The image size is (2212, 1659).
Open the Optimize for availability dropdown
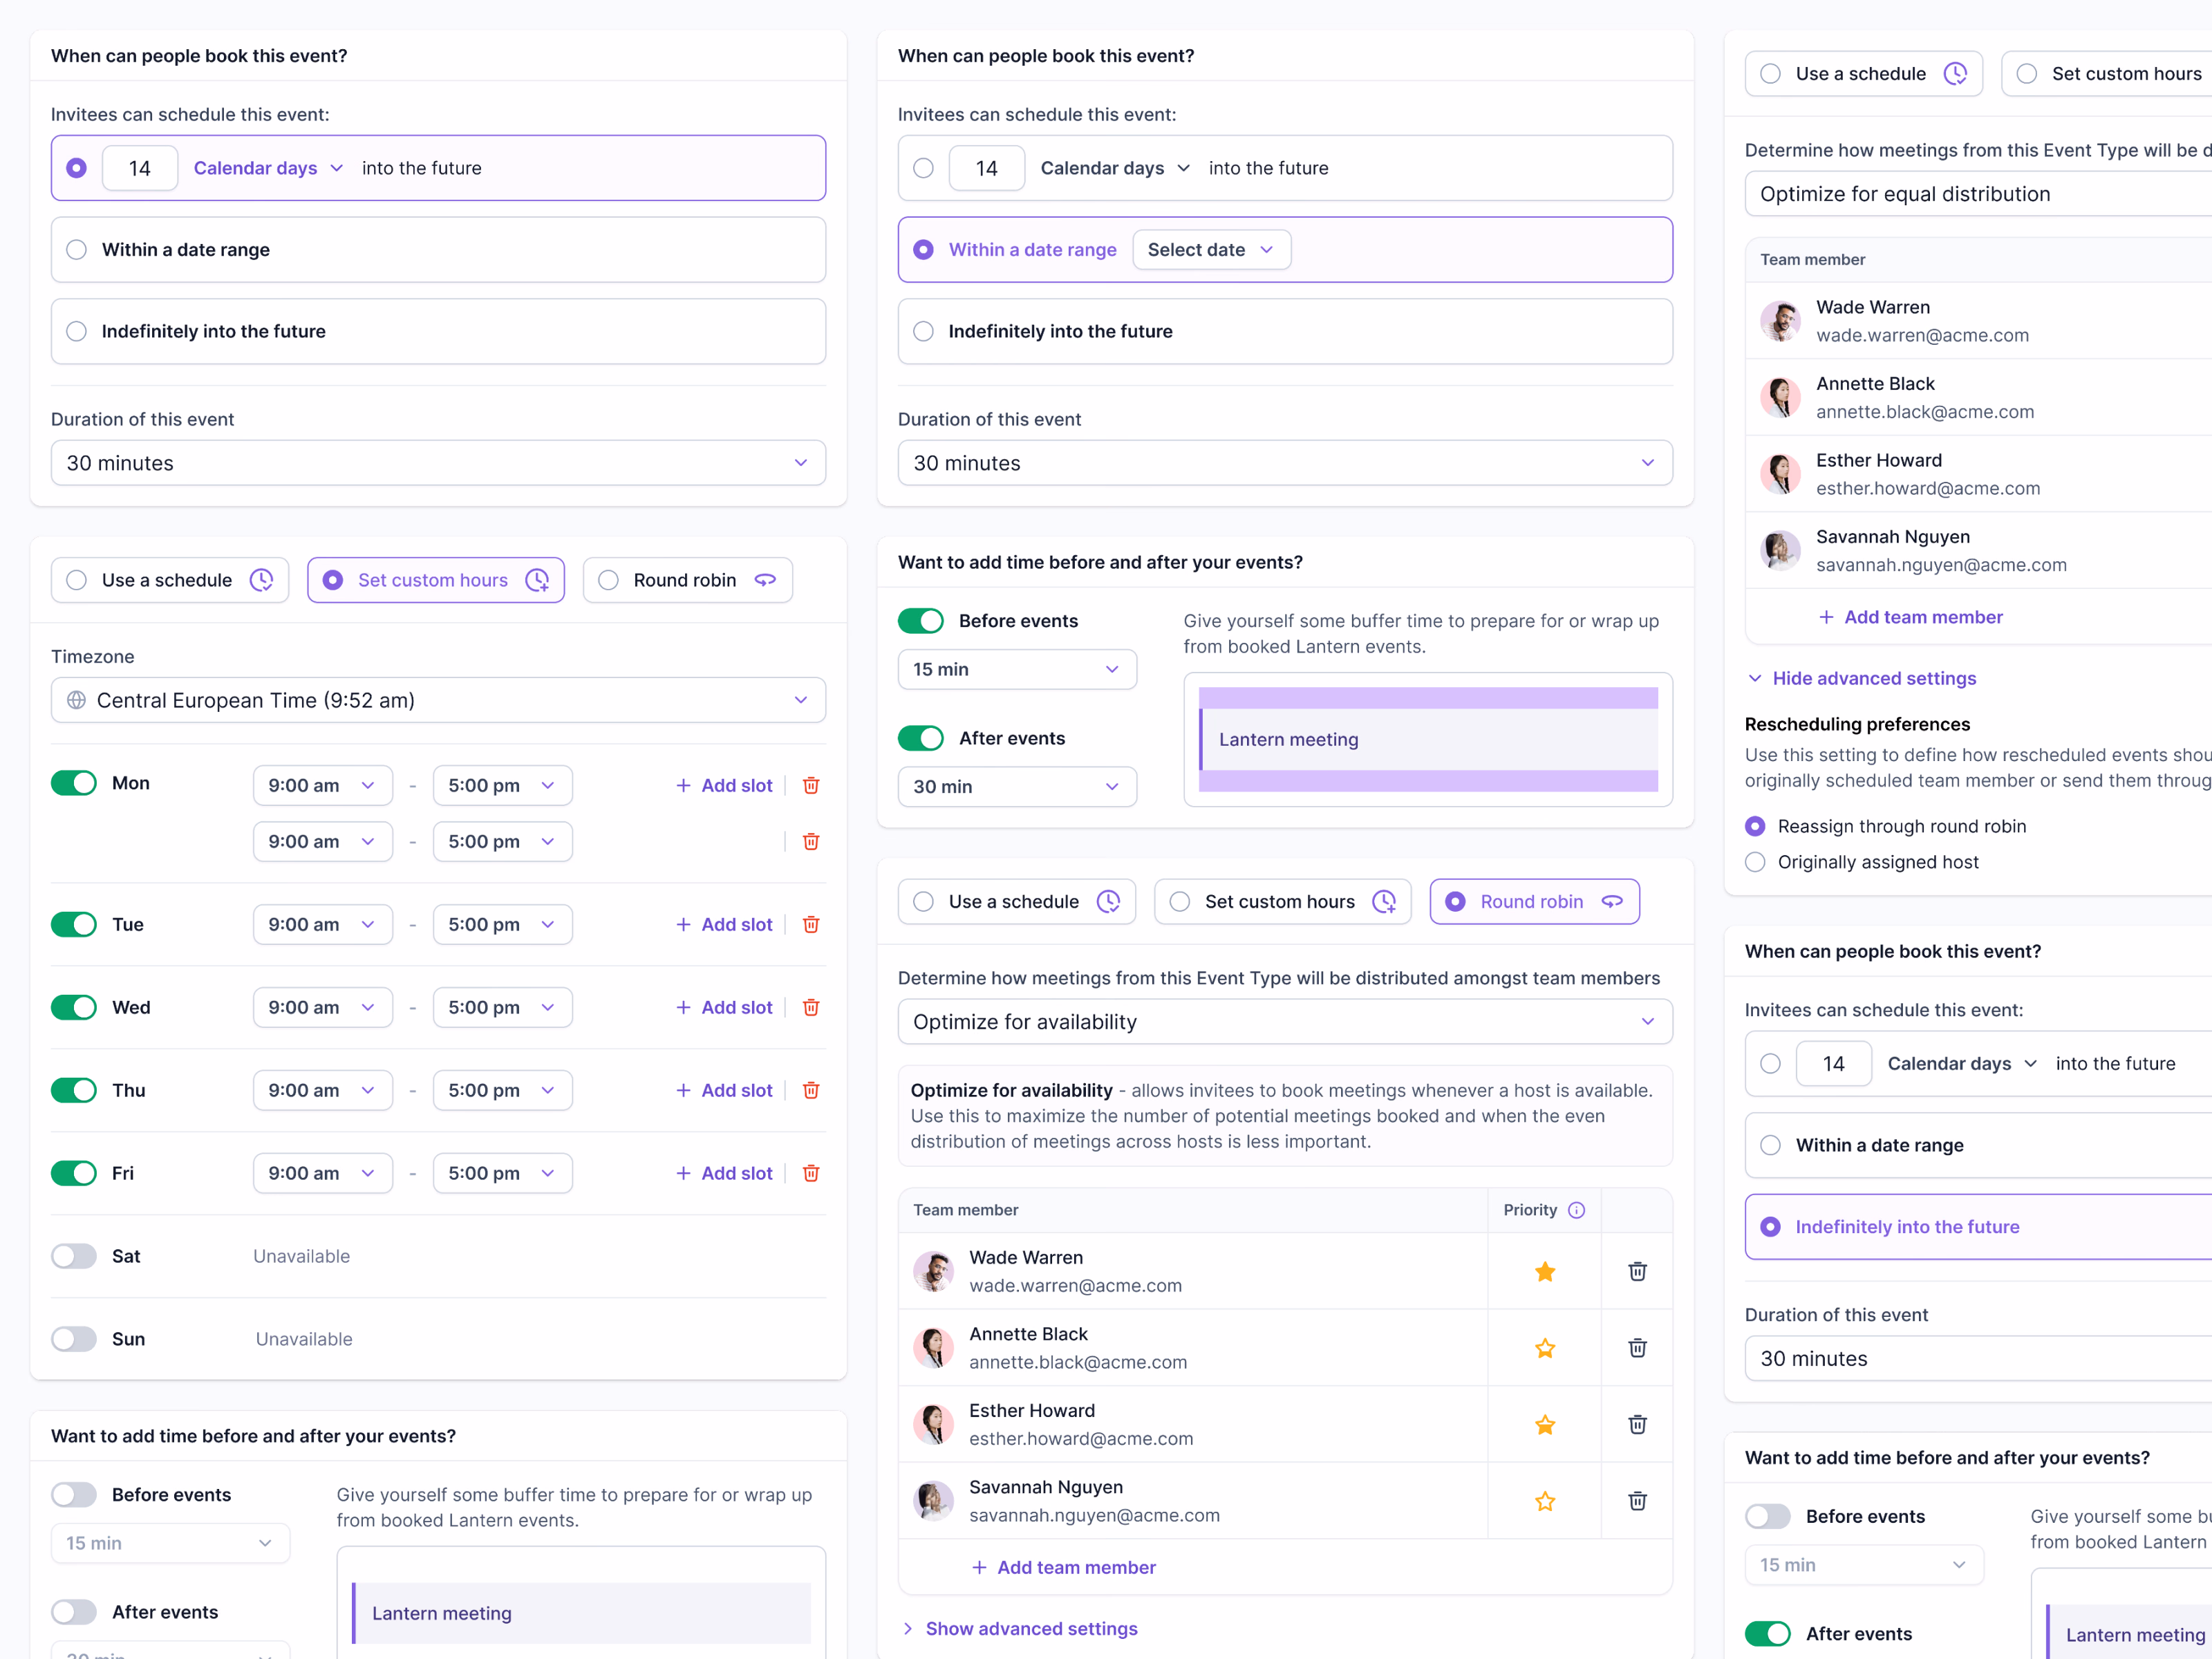(x=1285, y=1022)
